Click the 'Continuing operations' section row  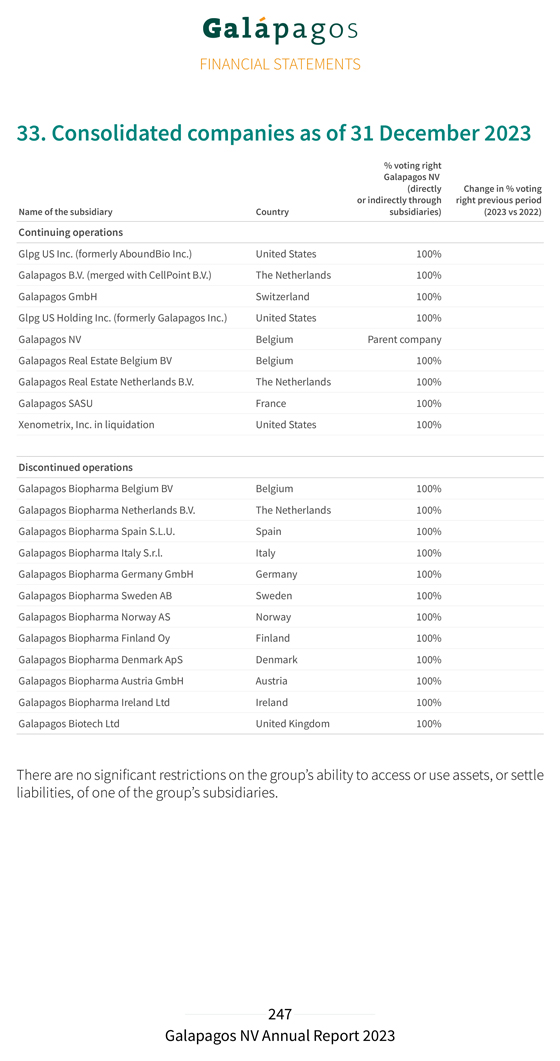(x=280, y=232)
